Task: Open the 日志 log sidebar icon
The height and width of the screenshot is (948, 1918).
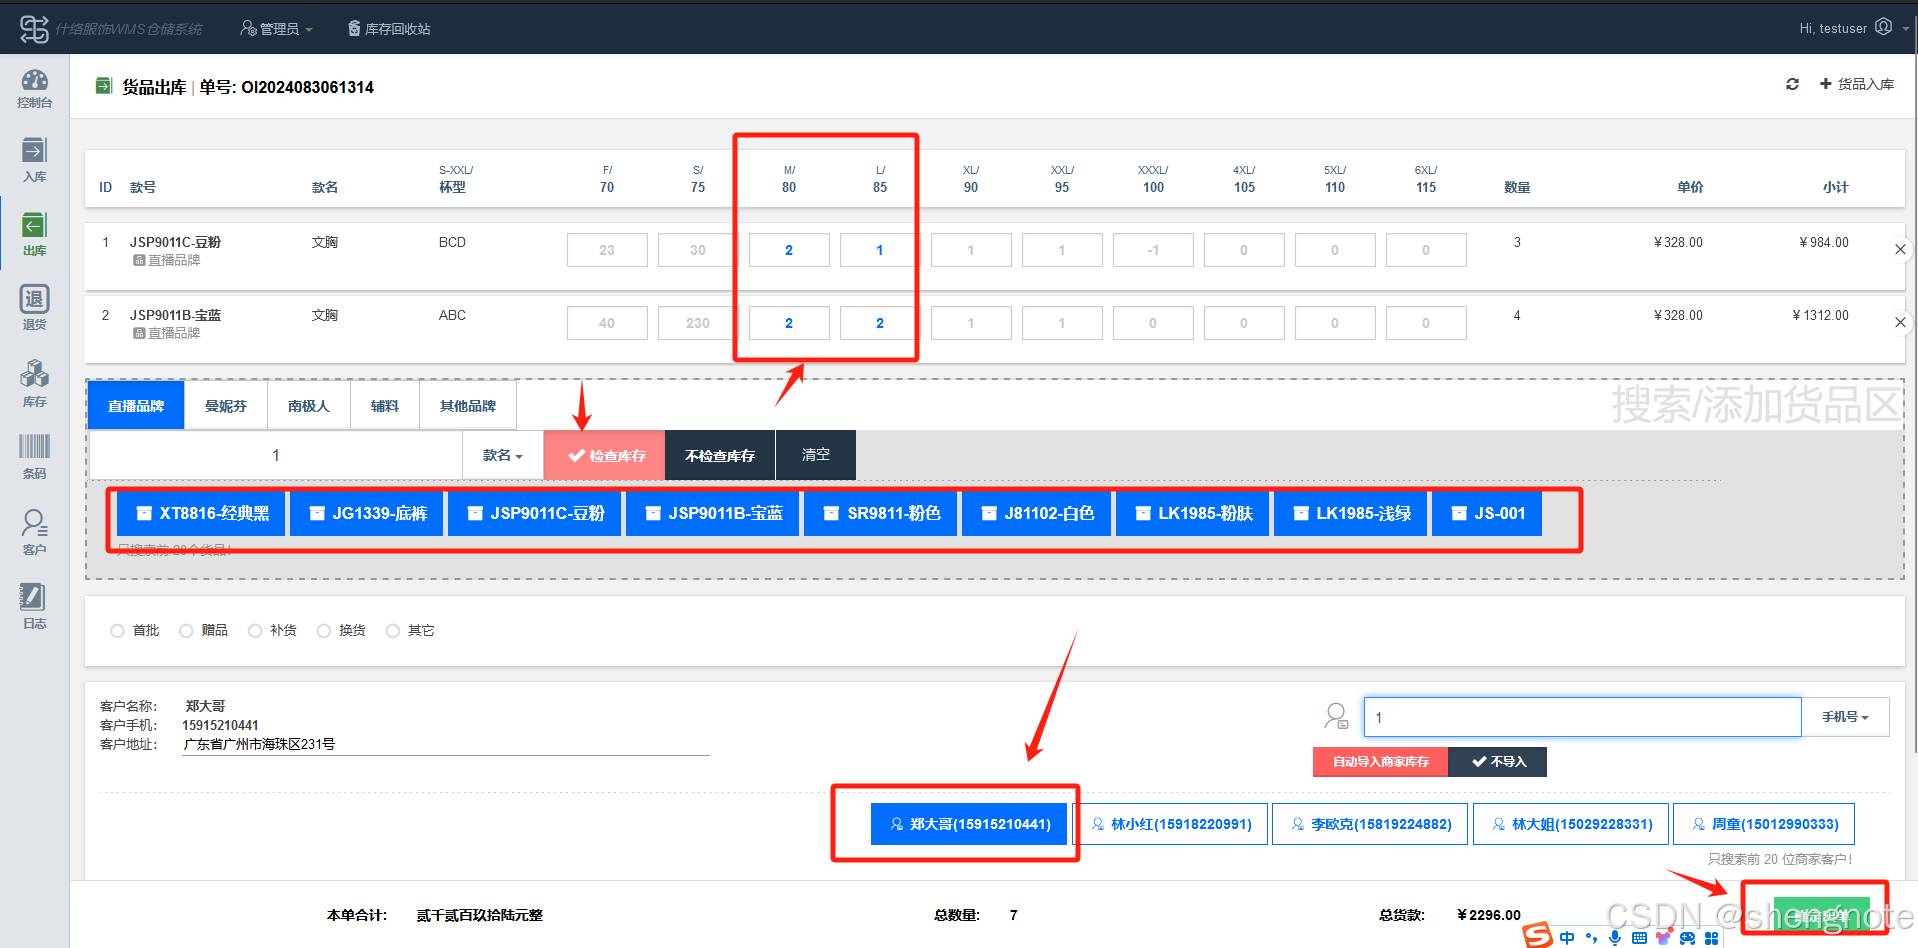Action: 34,606
